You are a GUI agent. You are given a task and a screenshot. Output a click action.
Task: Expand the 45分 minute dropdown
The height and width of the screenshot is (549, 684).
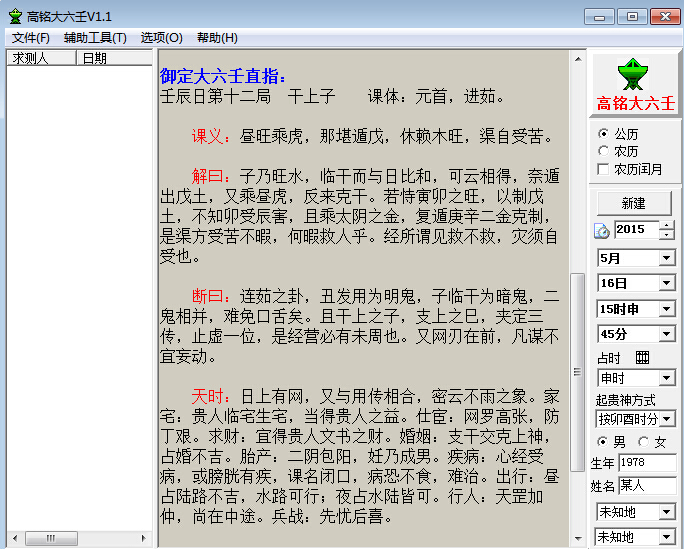pos(667,334)
